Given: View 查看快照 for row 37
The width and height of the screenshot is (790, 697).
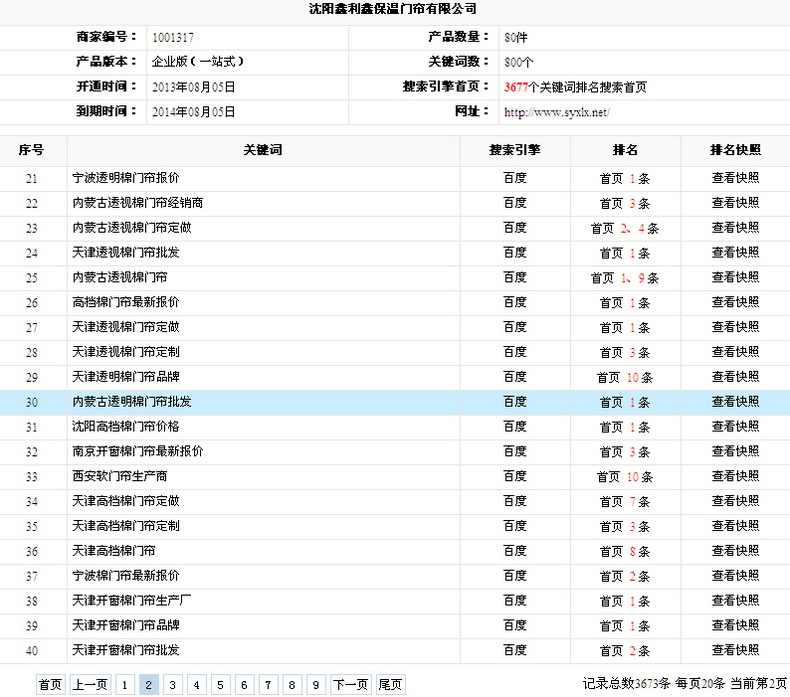Looking at the screenshot, I should click(x=735, y=576).
